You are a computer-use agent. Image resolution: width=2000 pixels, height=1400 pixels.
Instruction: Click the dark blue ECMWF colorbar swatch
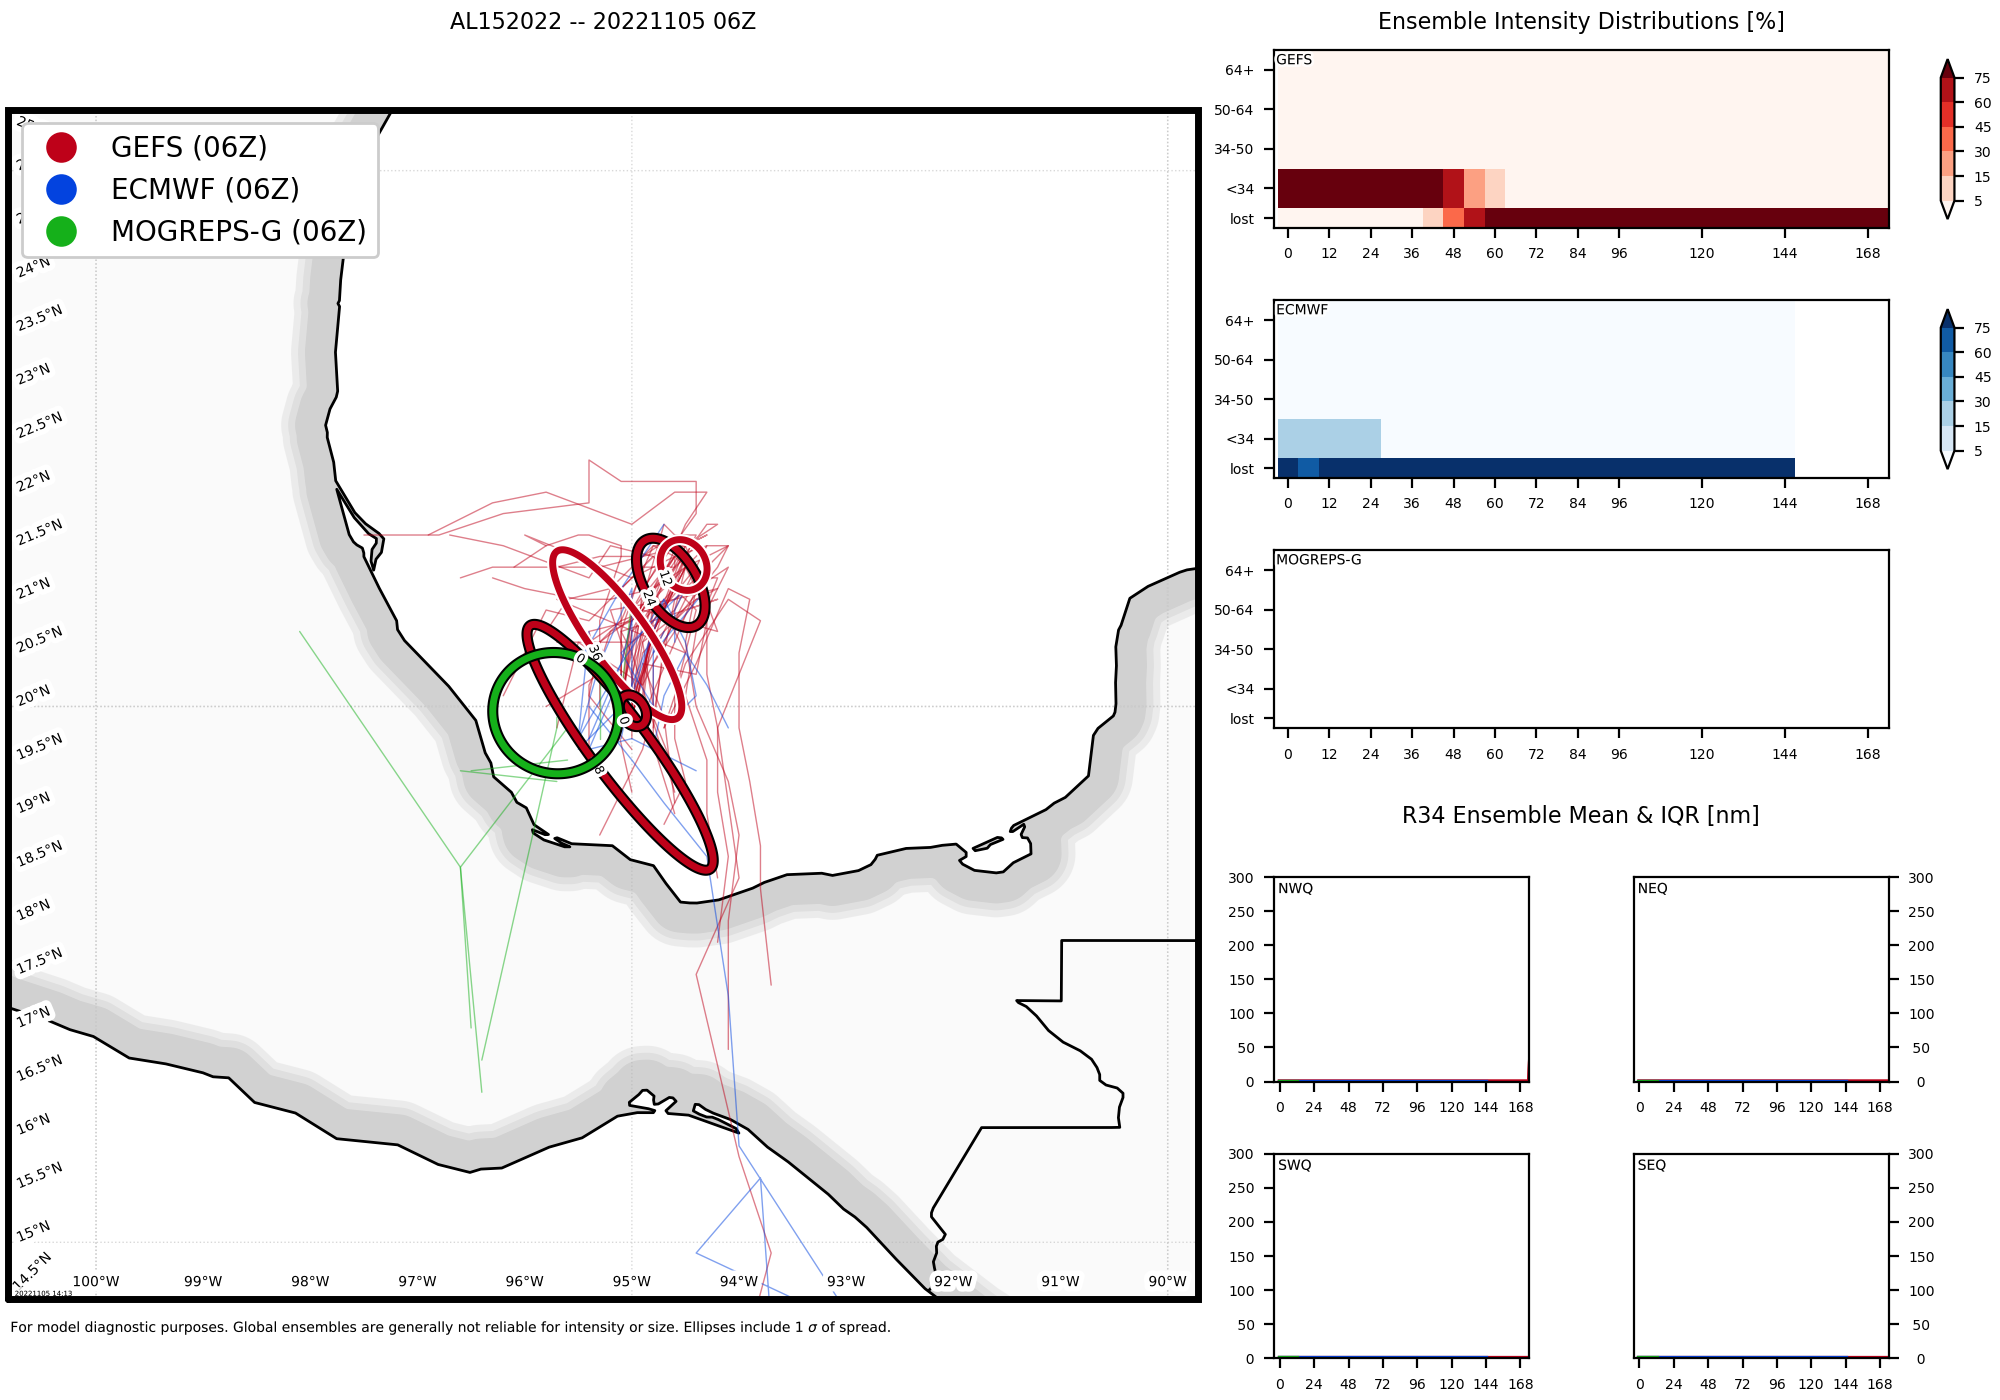coord(1946,340)
